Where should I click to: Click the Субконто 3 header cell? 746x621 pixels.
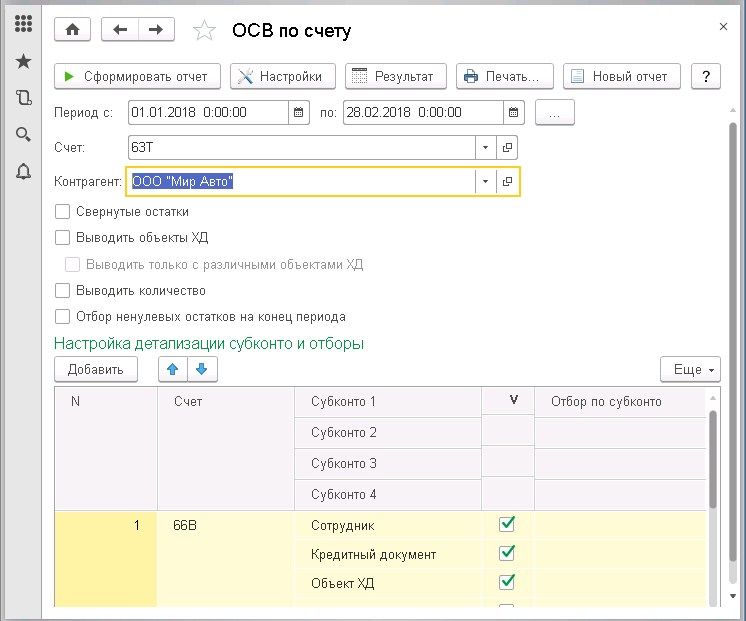click(x=388, y=463)
